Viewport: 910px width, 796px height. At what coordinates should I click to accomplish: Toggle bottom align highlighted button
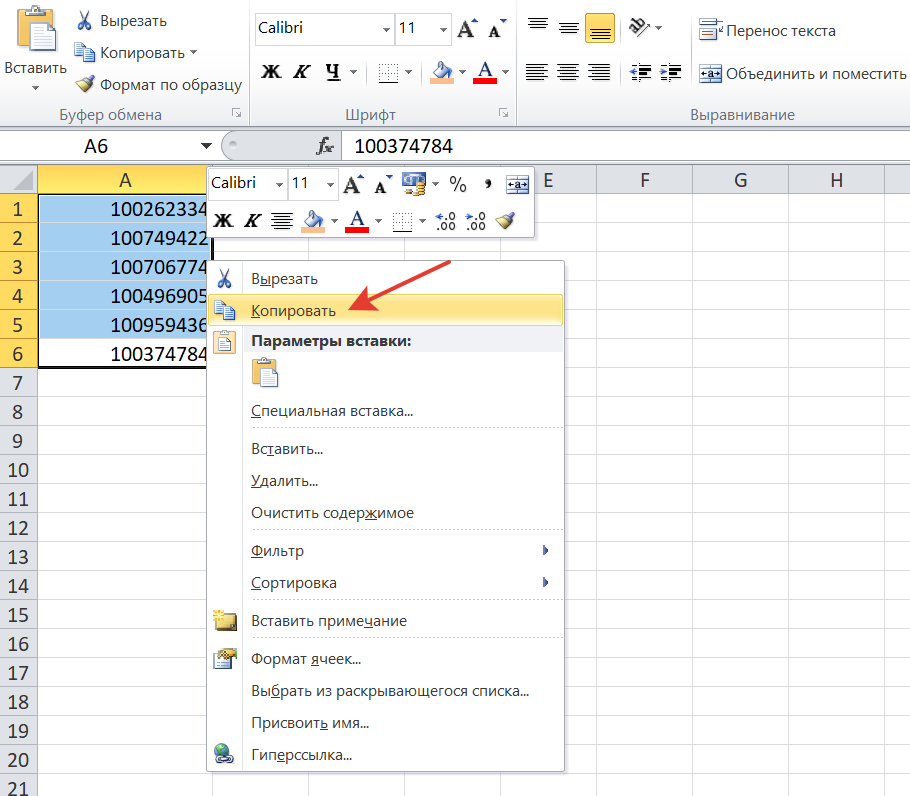click(600, 28)
